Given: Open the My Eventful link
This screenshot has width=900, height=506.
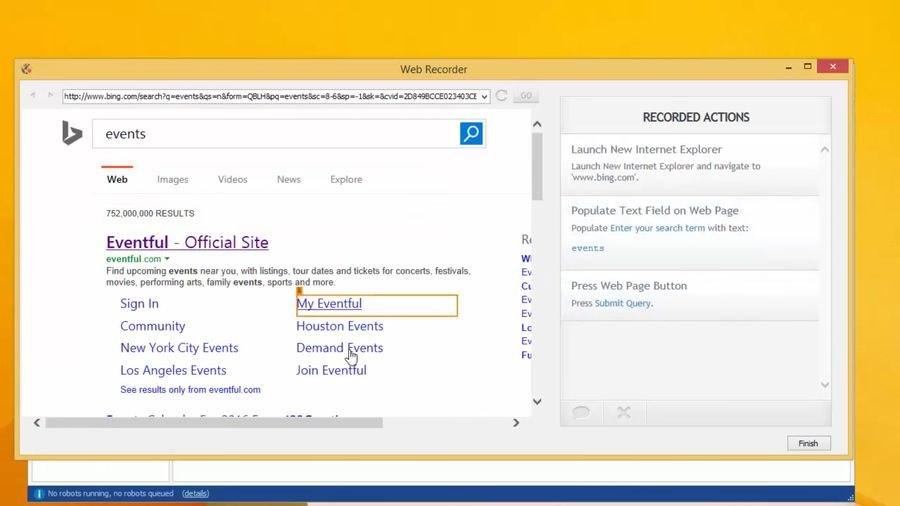Looking at the screenshot, I should click(329, 303).
